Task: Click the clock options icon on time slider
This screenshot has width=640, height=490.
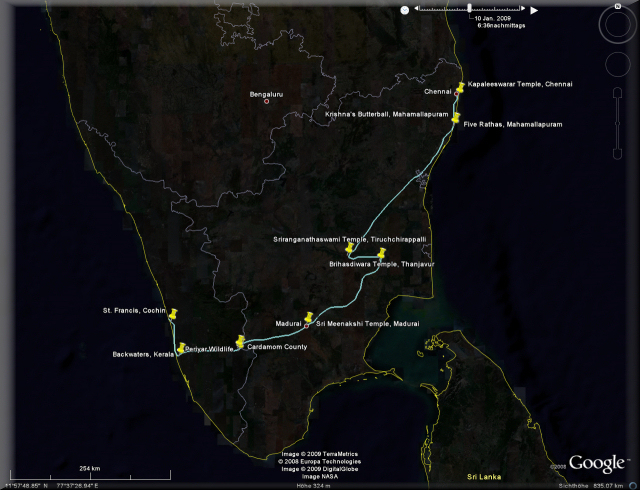Action: [x=404, y=10]
